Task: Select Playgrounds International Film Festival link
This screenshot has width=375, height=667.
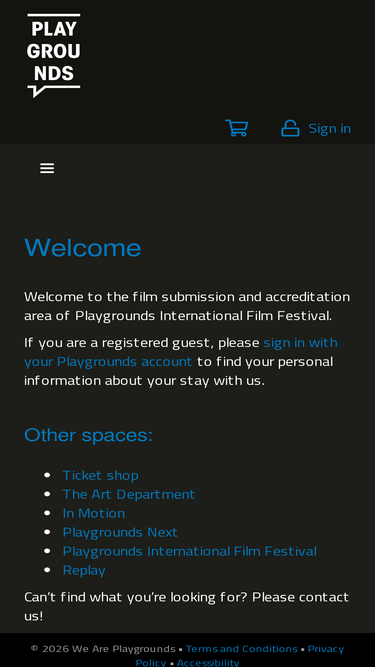Action: 190,551
